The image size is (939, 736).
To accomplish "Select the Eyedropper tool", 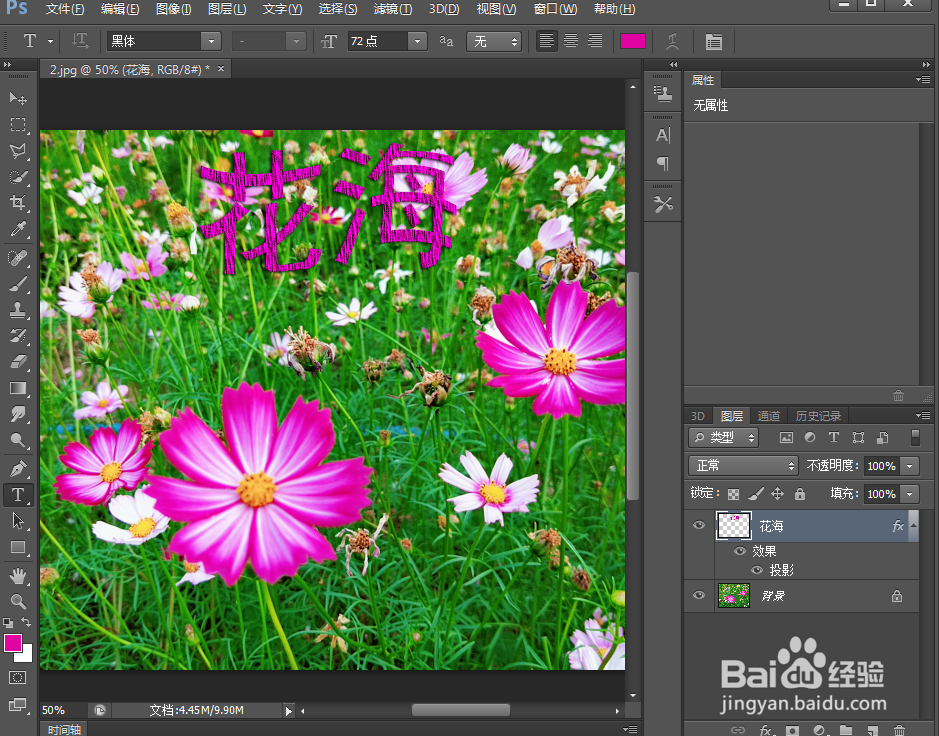I will pos(18,229).
